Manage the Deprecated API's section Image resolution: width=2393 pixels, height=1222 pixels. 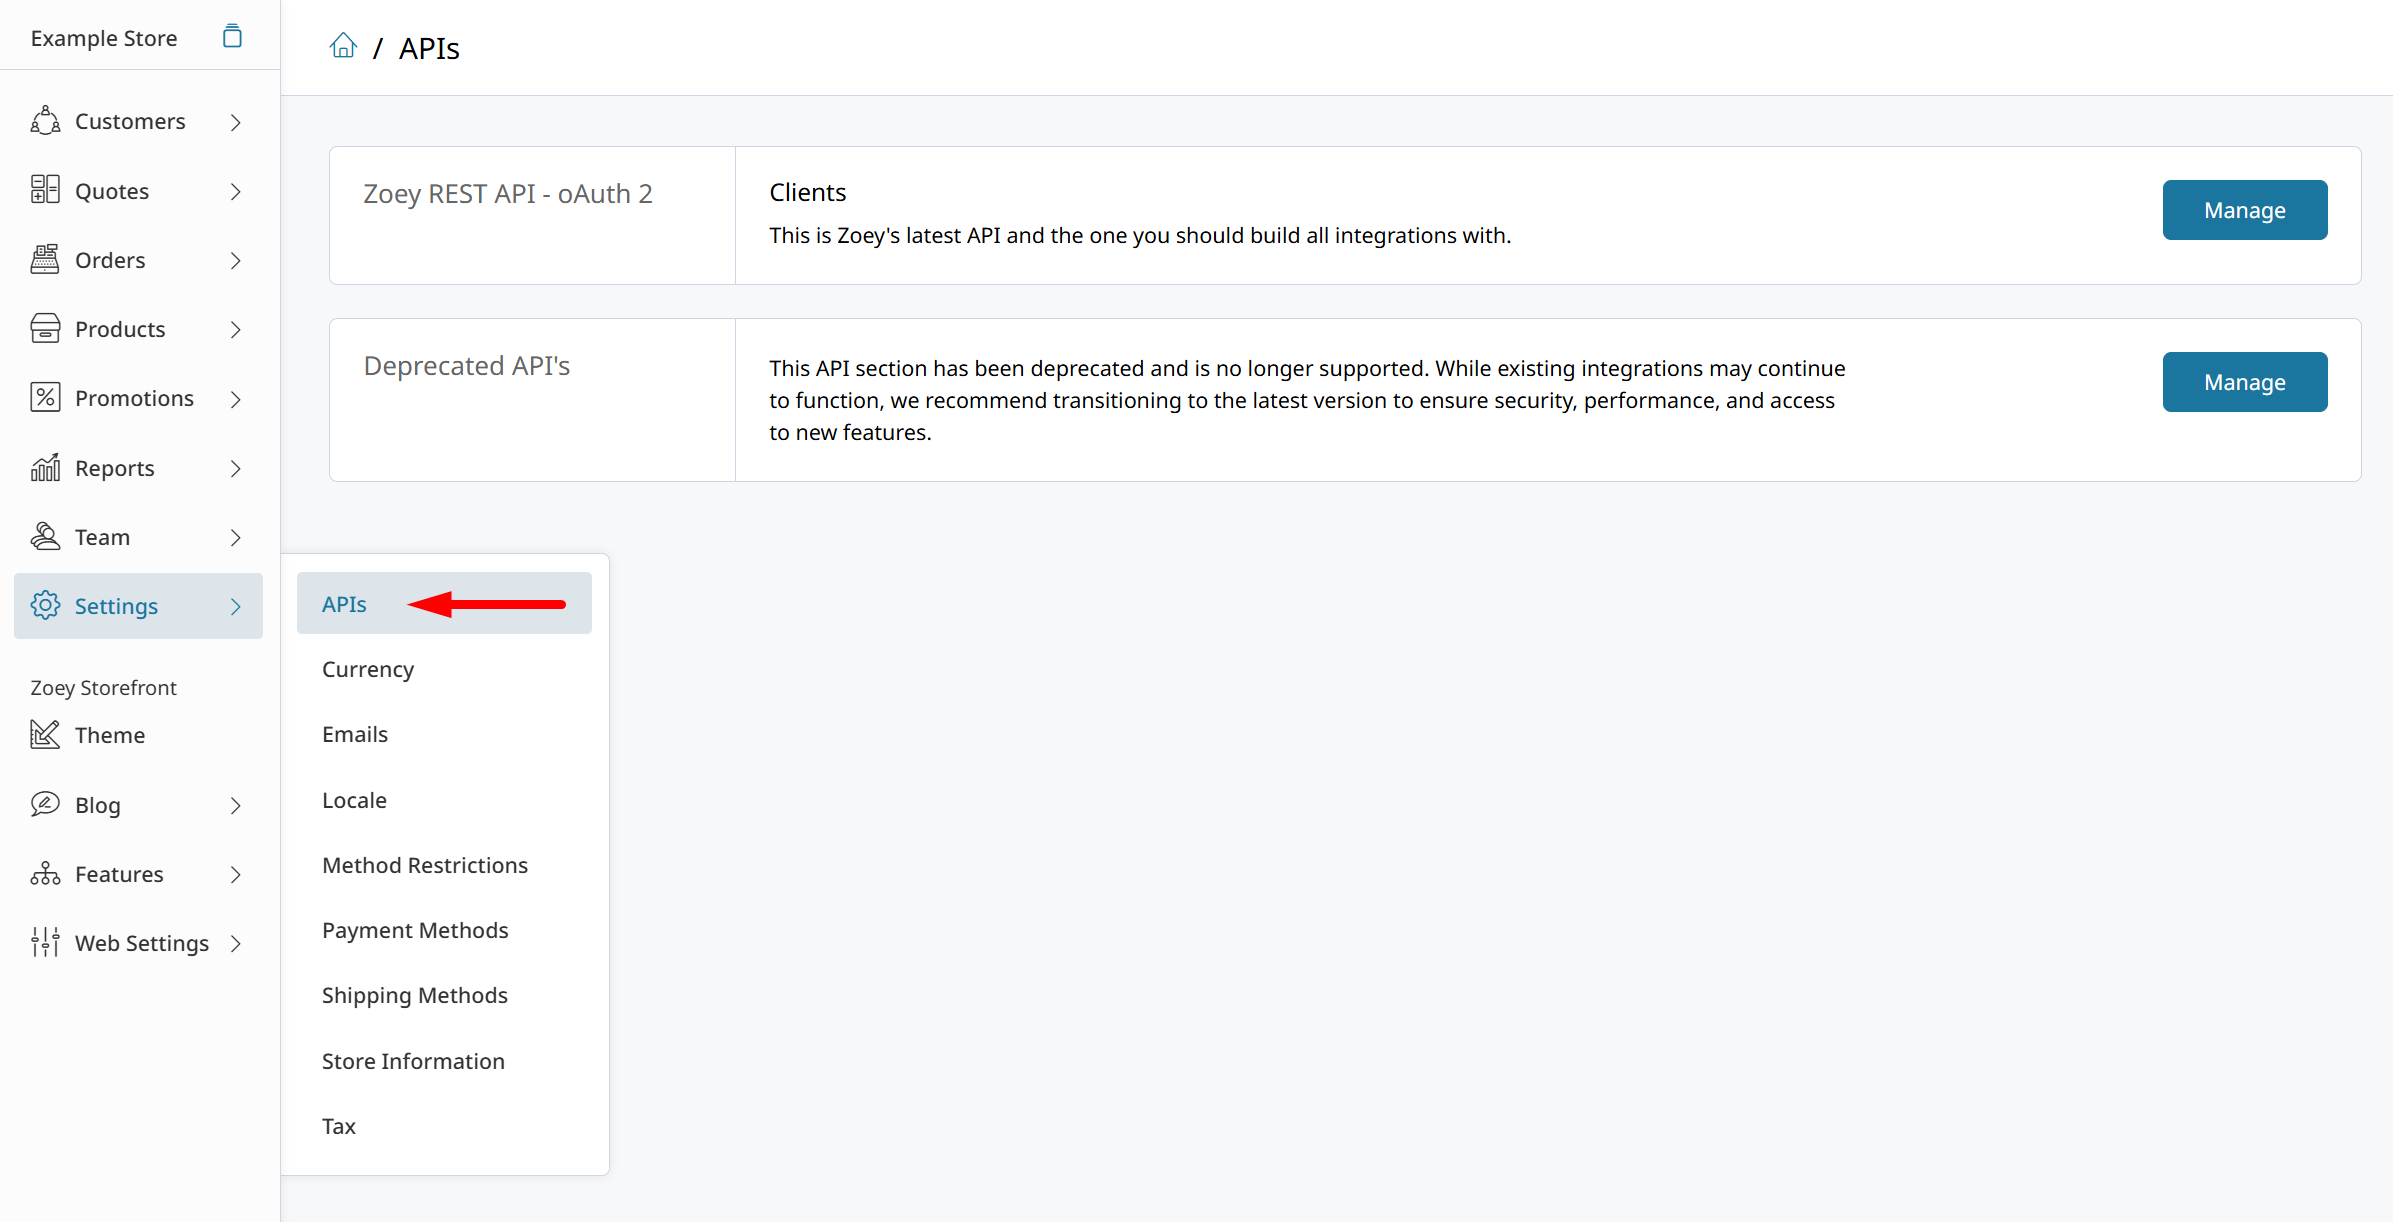point(2244,382)
